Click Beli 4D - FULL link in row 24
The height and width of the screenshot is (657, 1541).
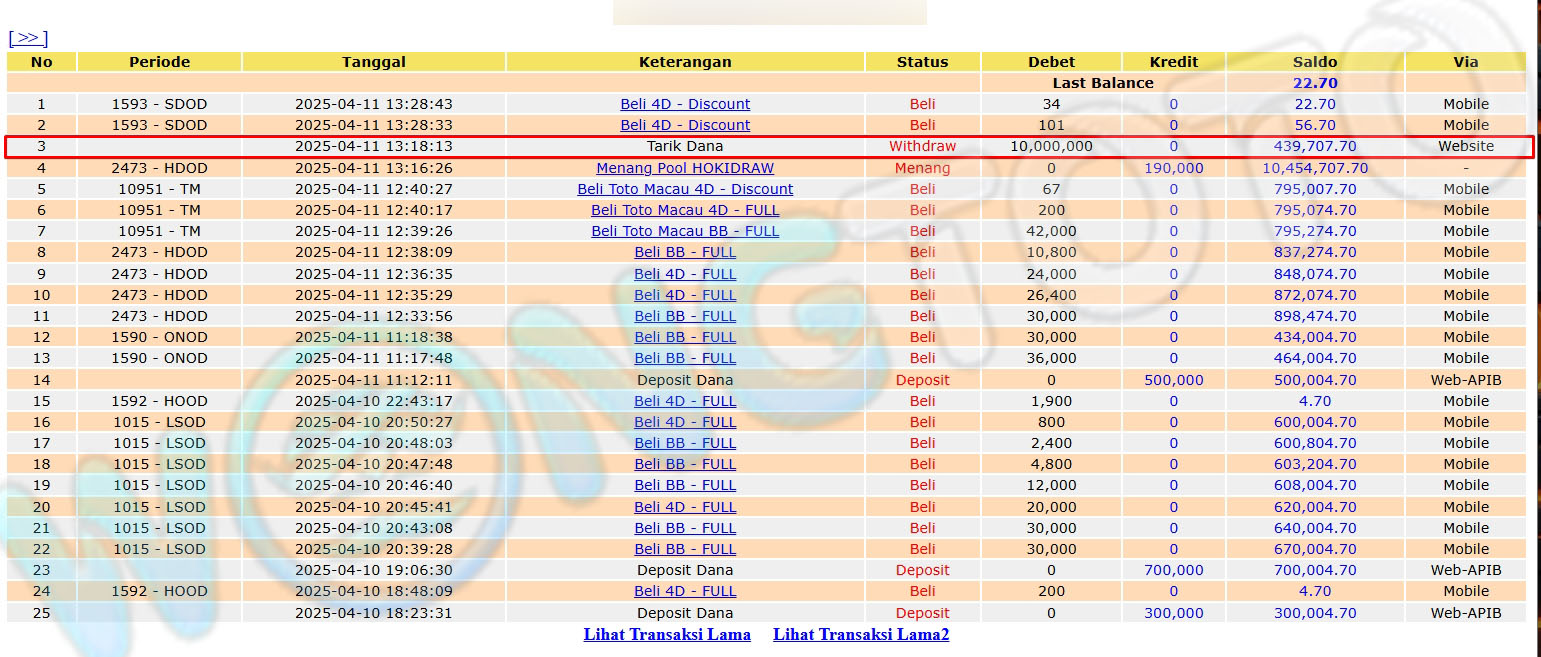point(685,591)
